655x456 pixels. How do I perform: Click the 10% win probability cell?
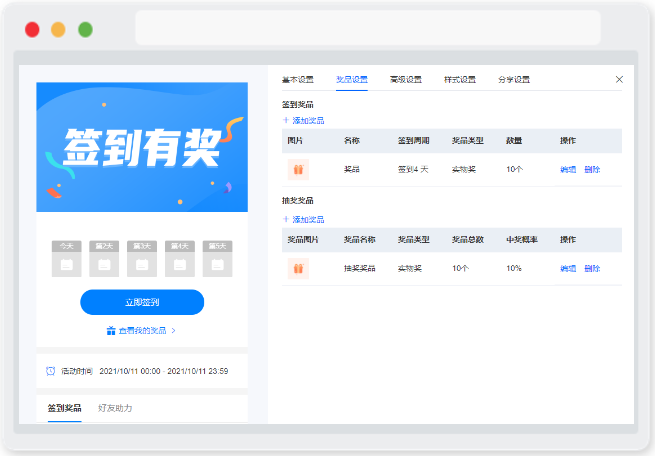click(514, 268)
